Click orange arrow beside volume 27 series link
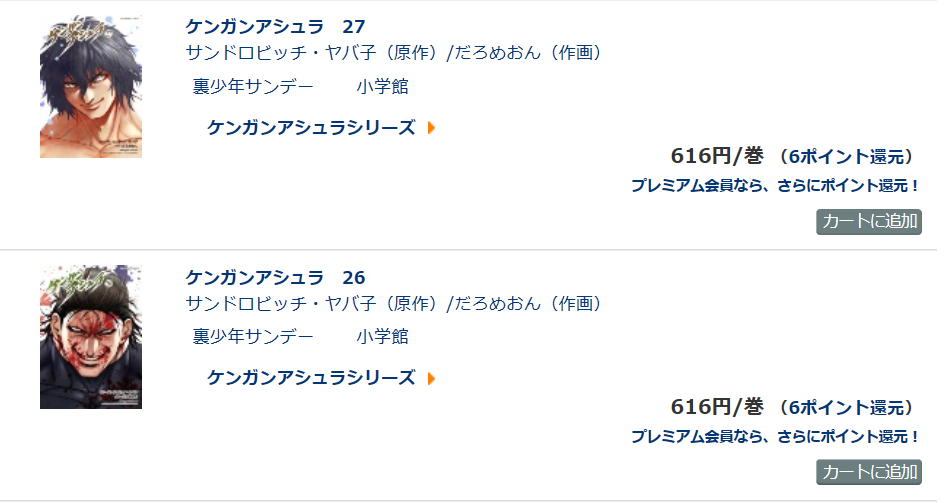This screenshot has width=948, height=503. (432, 128)
